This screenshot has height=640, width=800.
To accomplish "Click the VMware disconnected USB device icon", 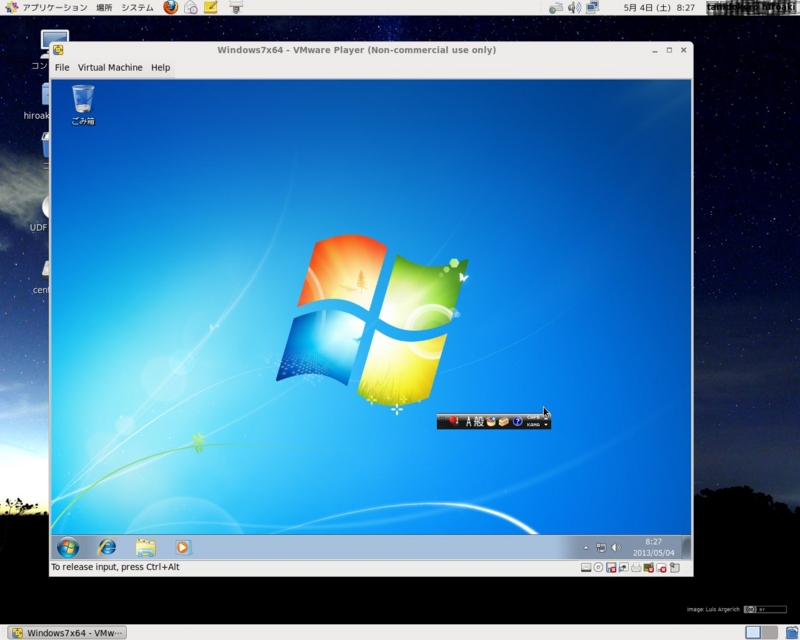I will (x=662, y=568).
